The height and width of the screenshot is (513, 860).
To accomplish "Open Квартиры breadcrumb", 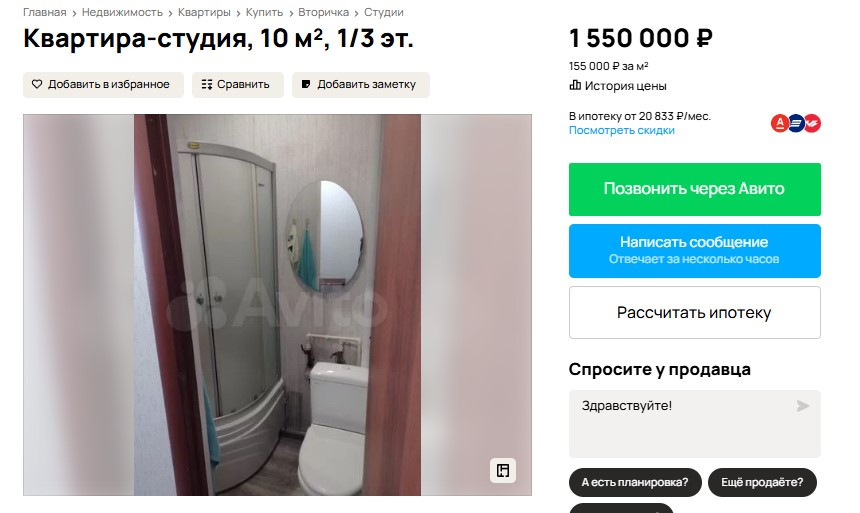I will tap(204, 12).
